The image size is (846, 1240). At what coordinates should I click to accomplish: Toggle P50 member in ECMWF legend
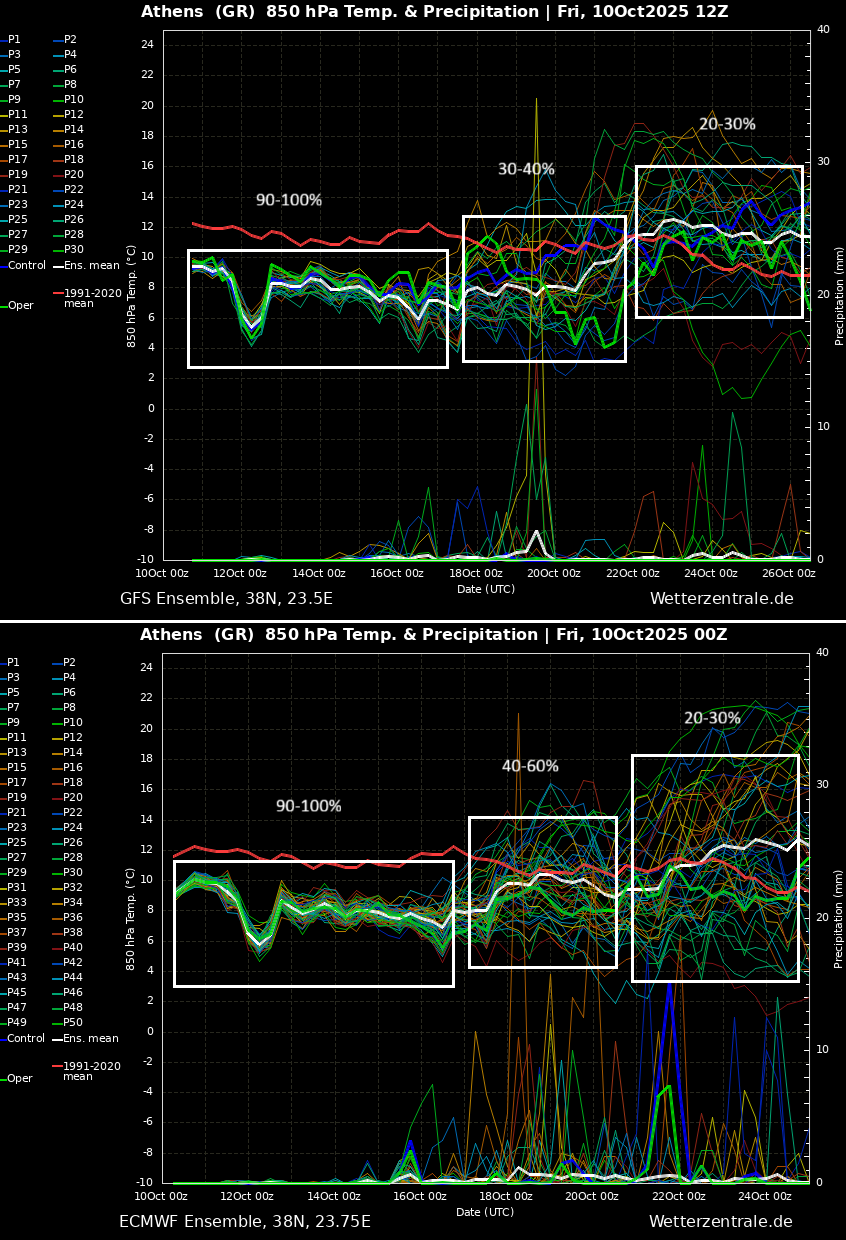pyautogui.click(x=73, y=1023)
